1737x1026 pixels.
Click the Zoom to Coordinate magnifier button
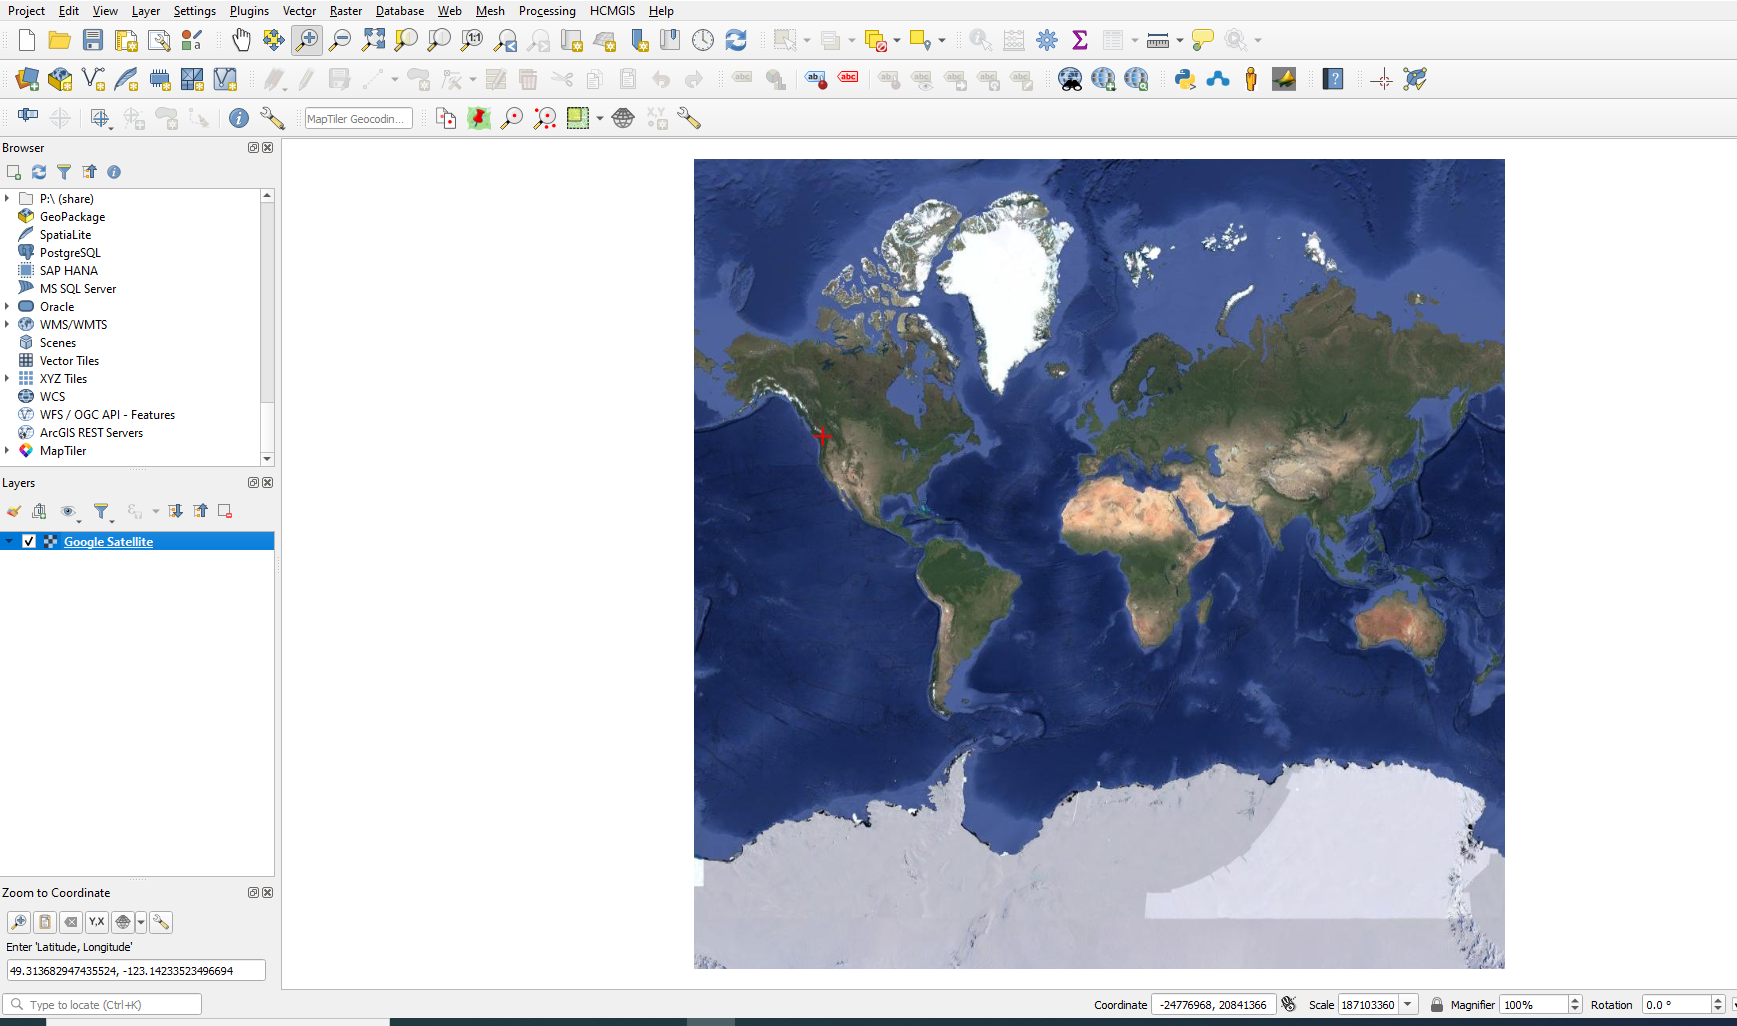tap(19, 922)
